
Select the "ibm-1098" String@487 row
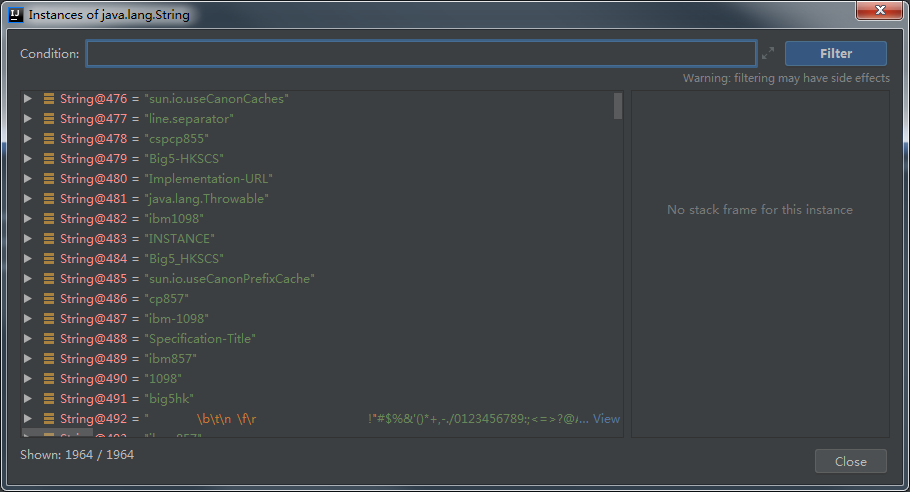click(322, 319)
